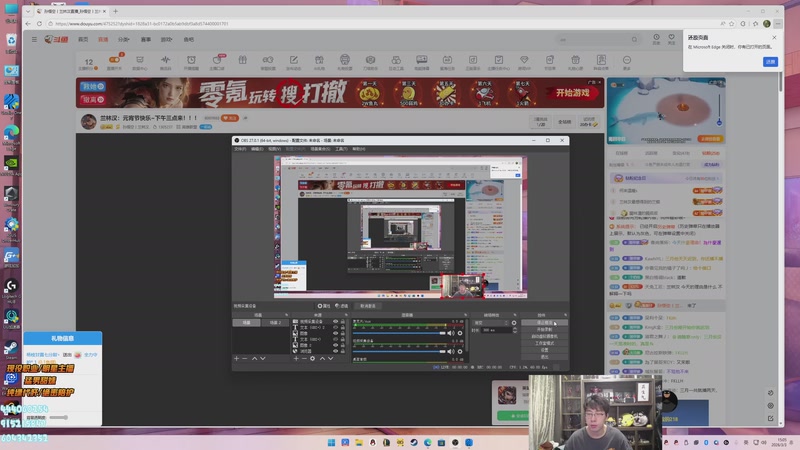
Task: Mute the second mixer channel speaker icon
Action: (x=451, y=352)
